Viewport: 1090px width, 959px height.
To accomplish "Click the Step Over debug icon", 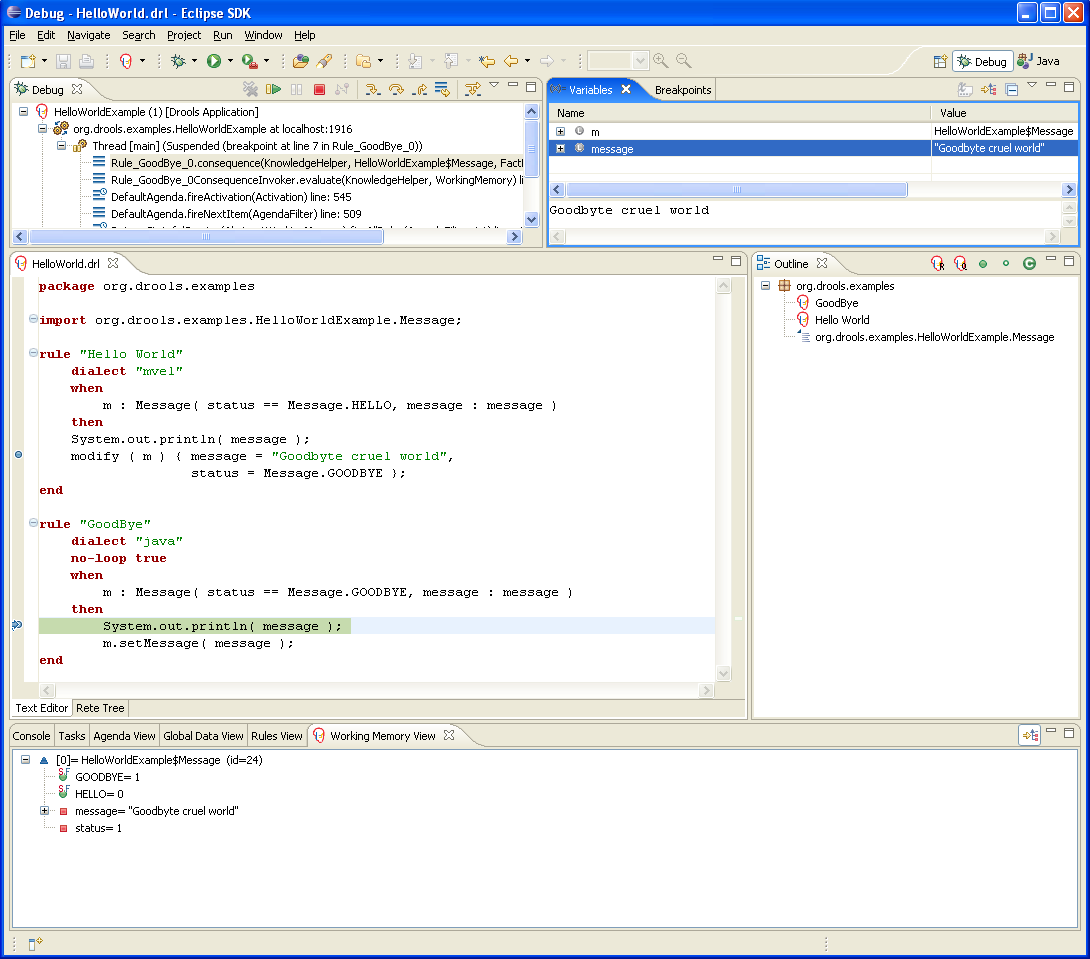I will [396, 90].
